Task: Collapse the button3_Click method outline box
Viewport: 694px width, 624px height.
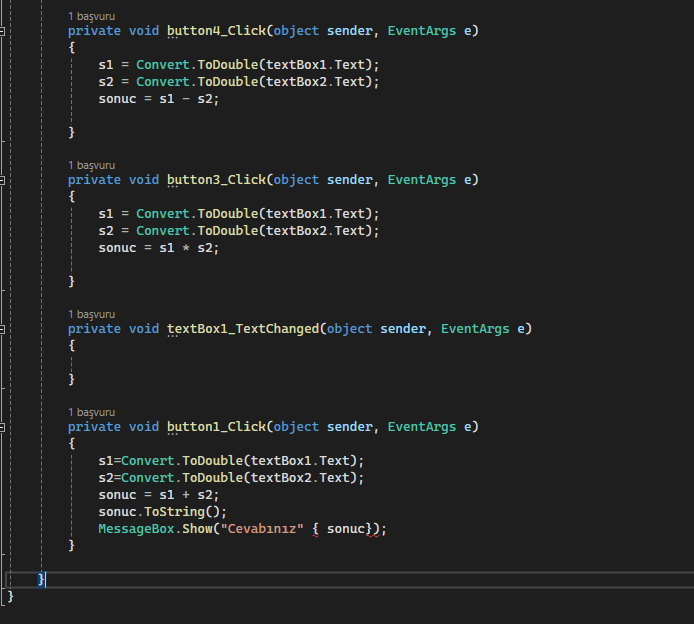Action: (2, 180)
